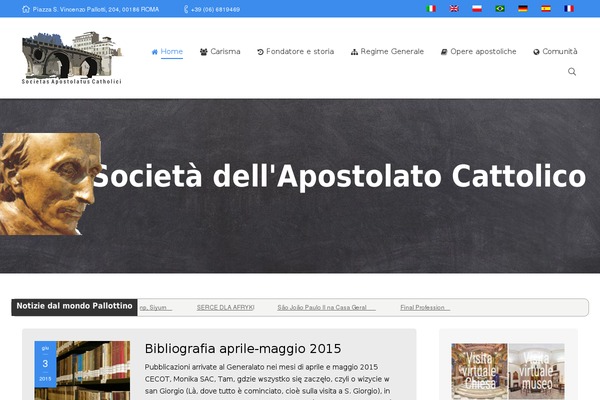Select the Polish flag language
This screenshot has width=600, height=400.
coord(477,8)
